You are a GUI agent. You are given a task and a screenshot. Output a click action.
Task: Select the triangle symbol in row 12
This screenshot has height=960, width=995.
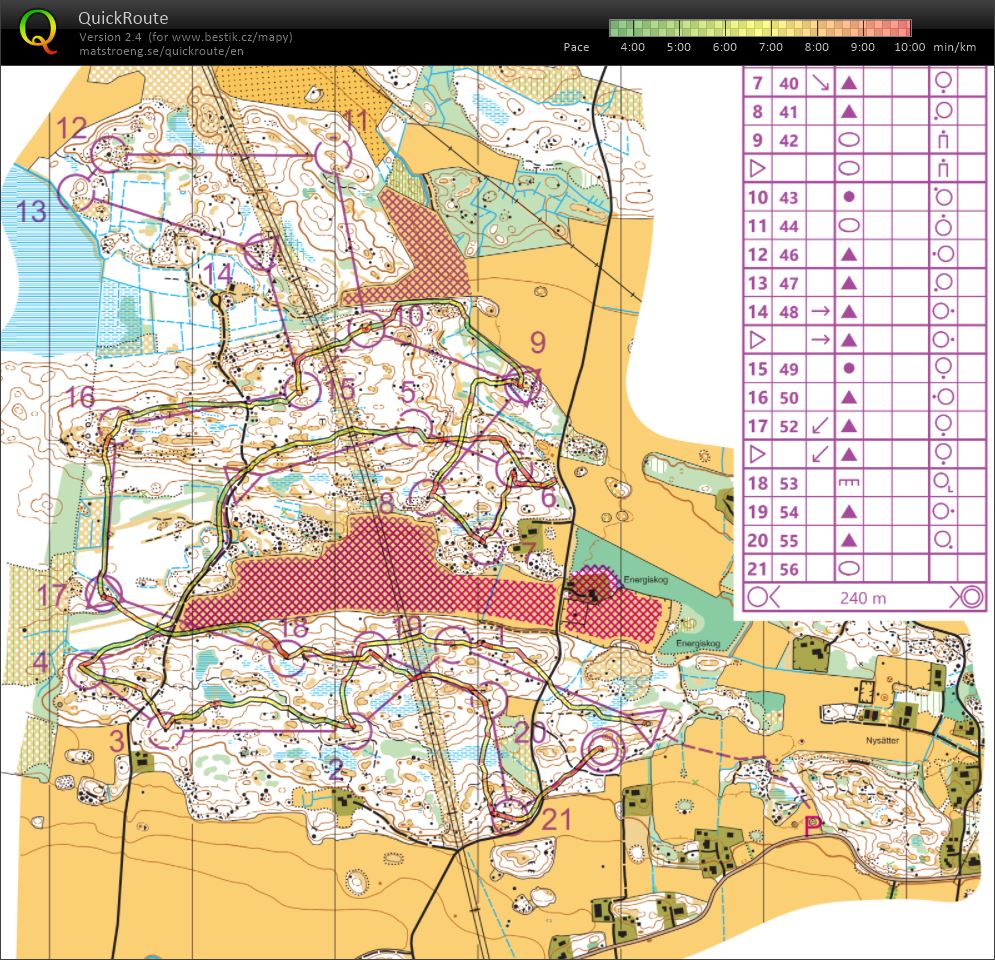[849, 255]
